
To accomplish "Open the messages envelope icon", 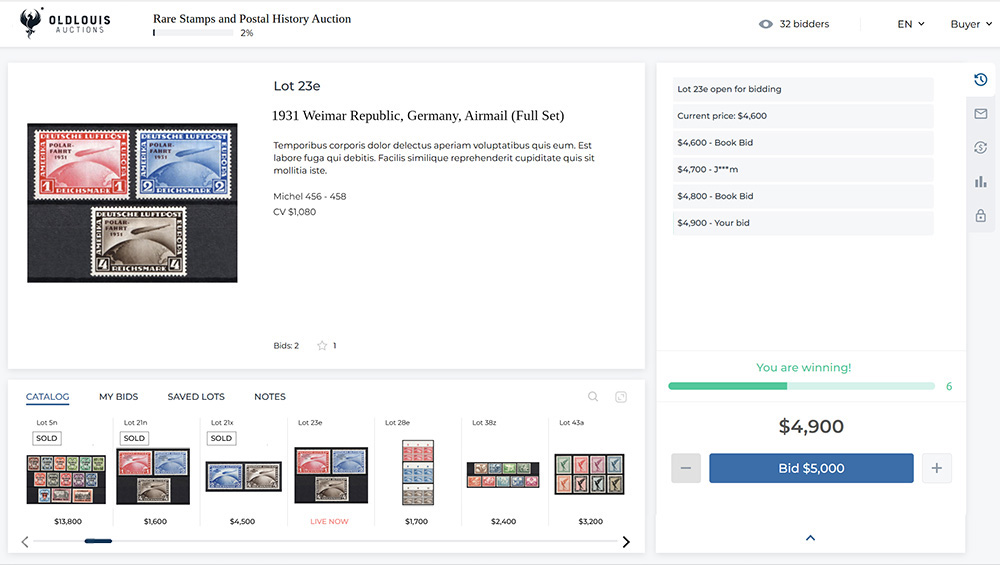I will [x=980, y=114].
